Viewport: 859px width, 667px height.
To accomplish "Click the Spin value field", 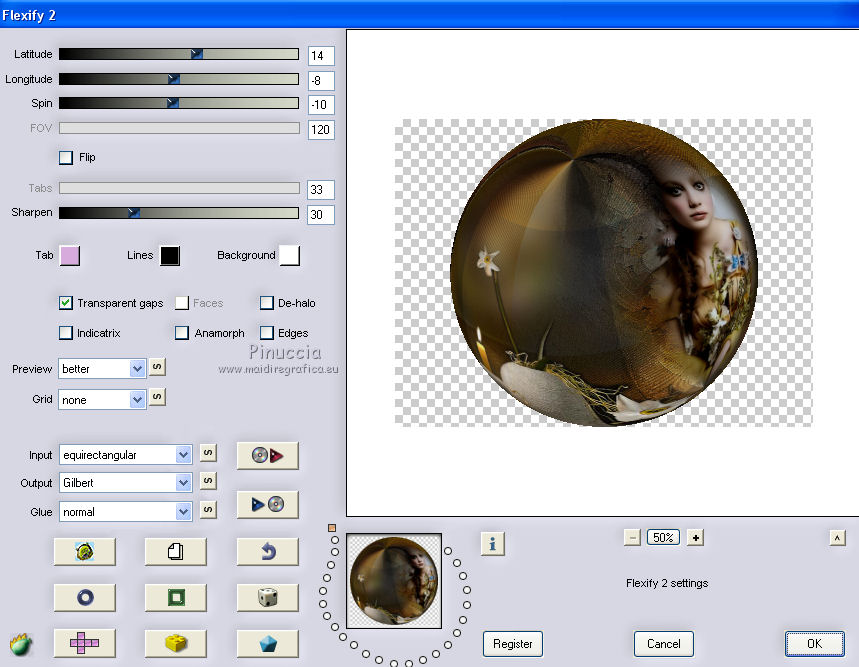I will click(321, 105).
